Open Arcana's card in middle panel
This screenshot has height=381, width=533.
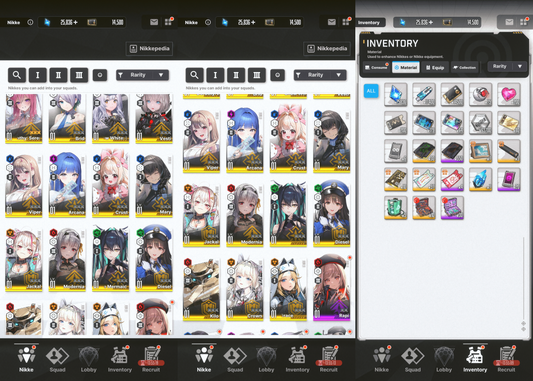245,140
